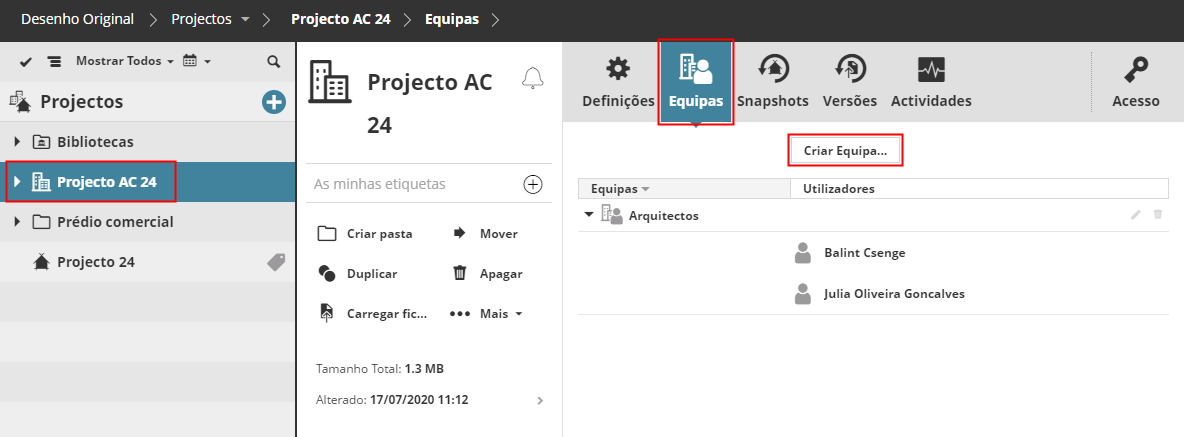Image resolution: width=1184 pixels, height=437 pixels.
Task: Open the Mais actions dropdown
Action: 486,313
